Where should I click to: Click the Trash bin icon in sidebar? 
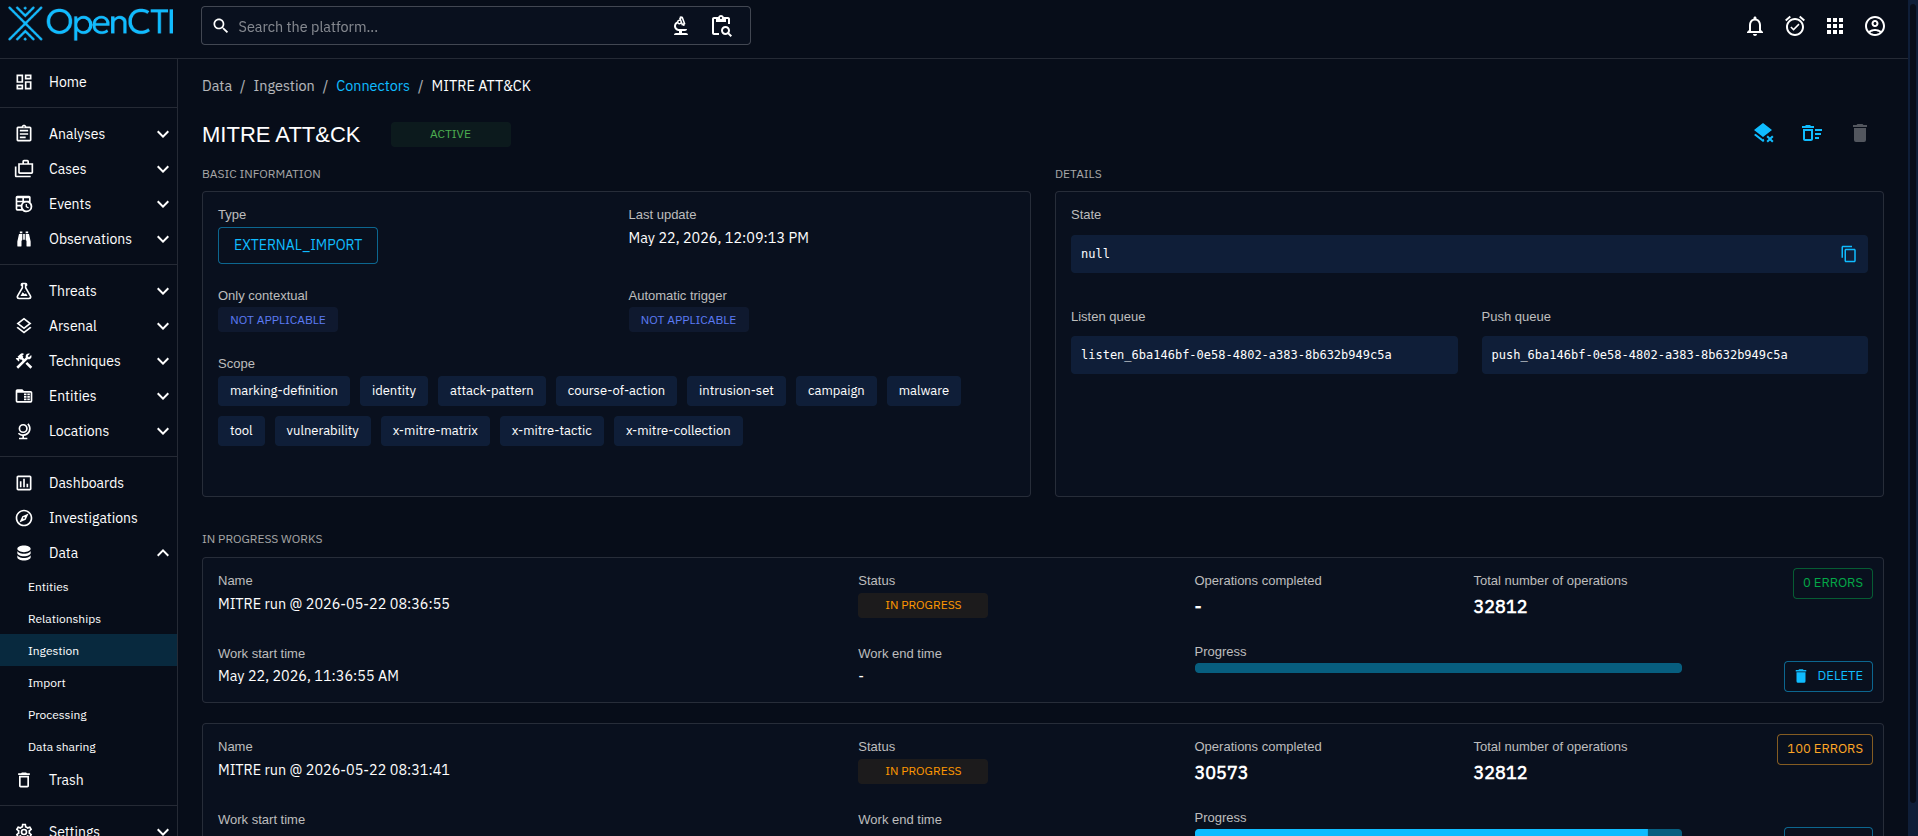[x=24, y=780]
